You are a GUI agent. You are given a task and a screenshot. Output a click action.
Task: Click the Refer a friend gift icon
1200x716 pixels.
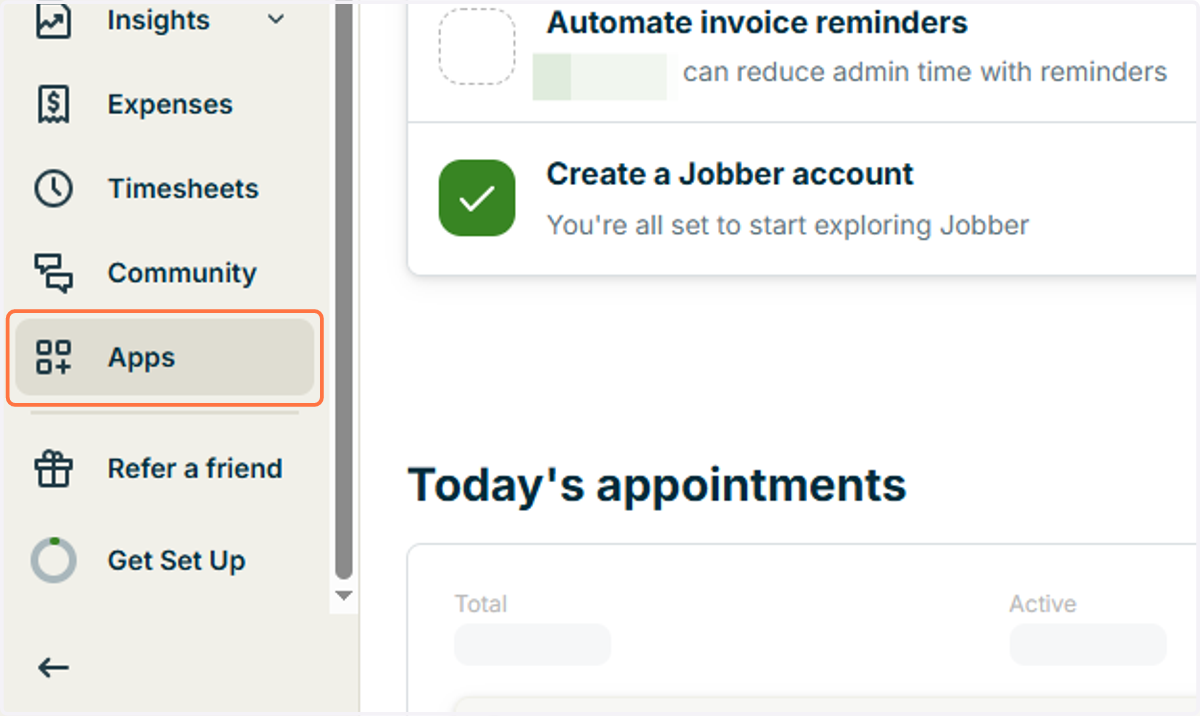point(53,468)
